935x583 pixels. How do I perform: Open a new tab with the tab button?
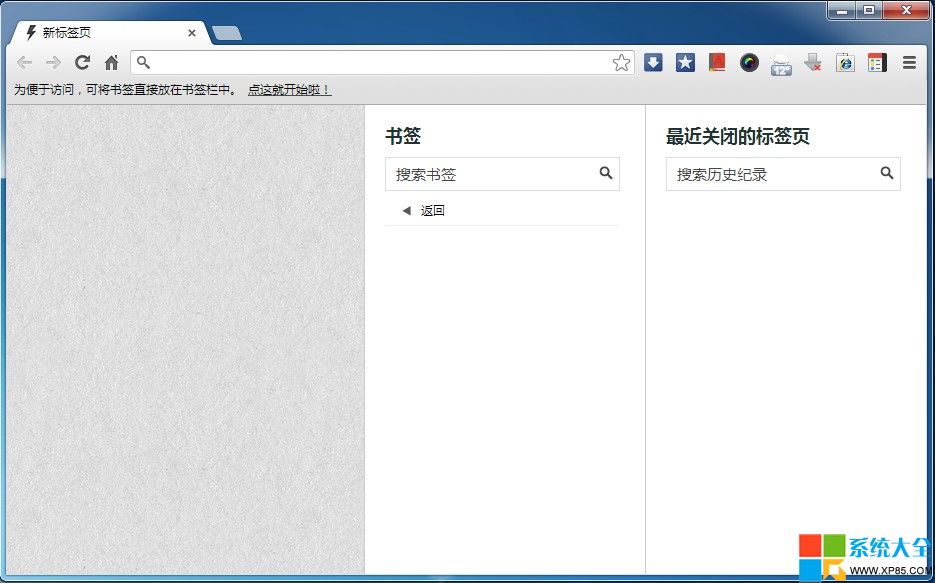(x=227, y=34)
